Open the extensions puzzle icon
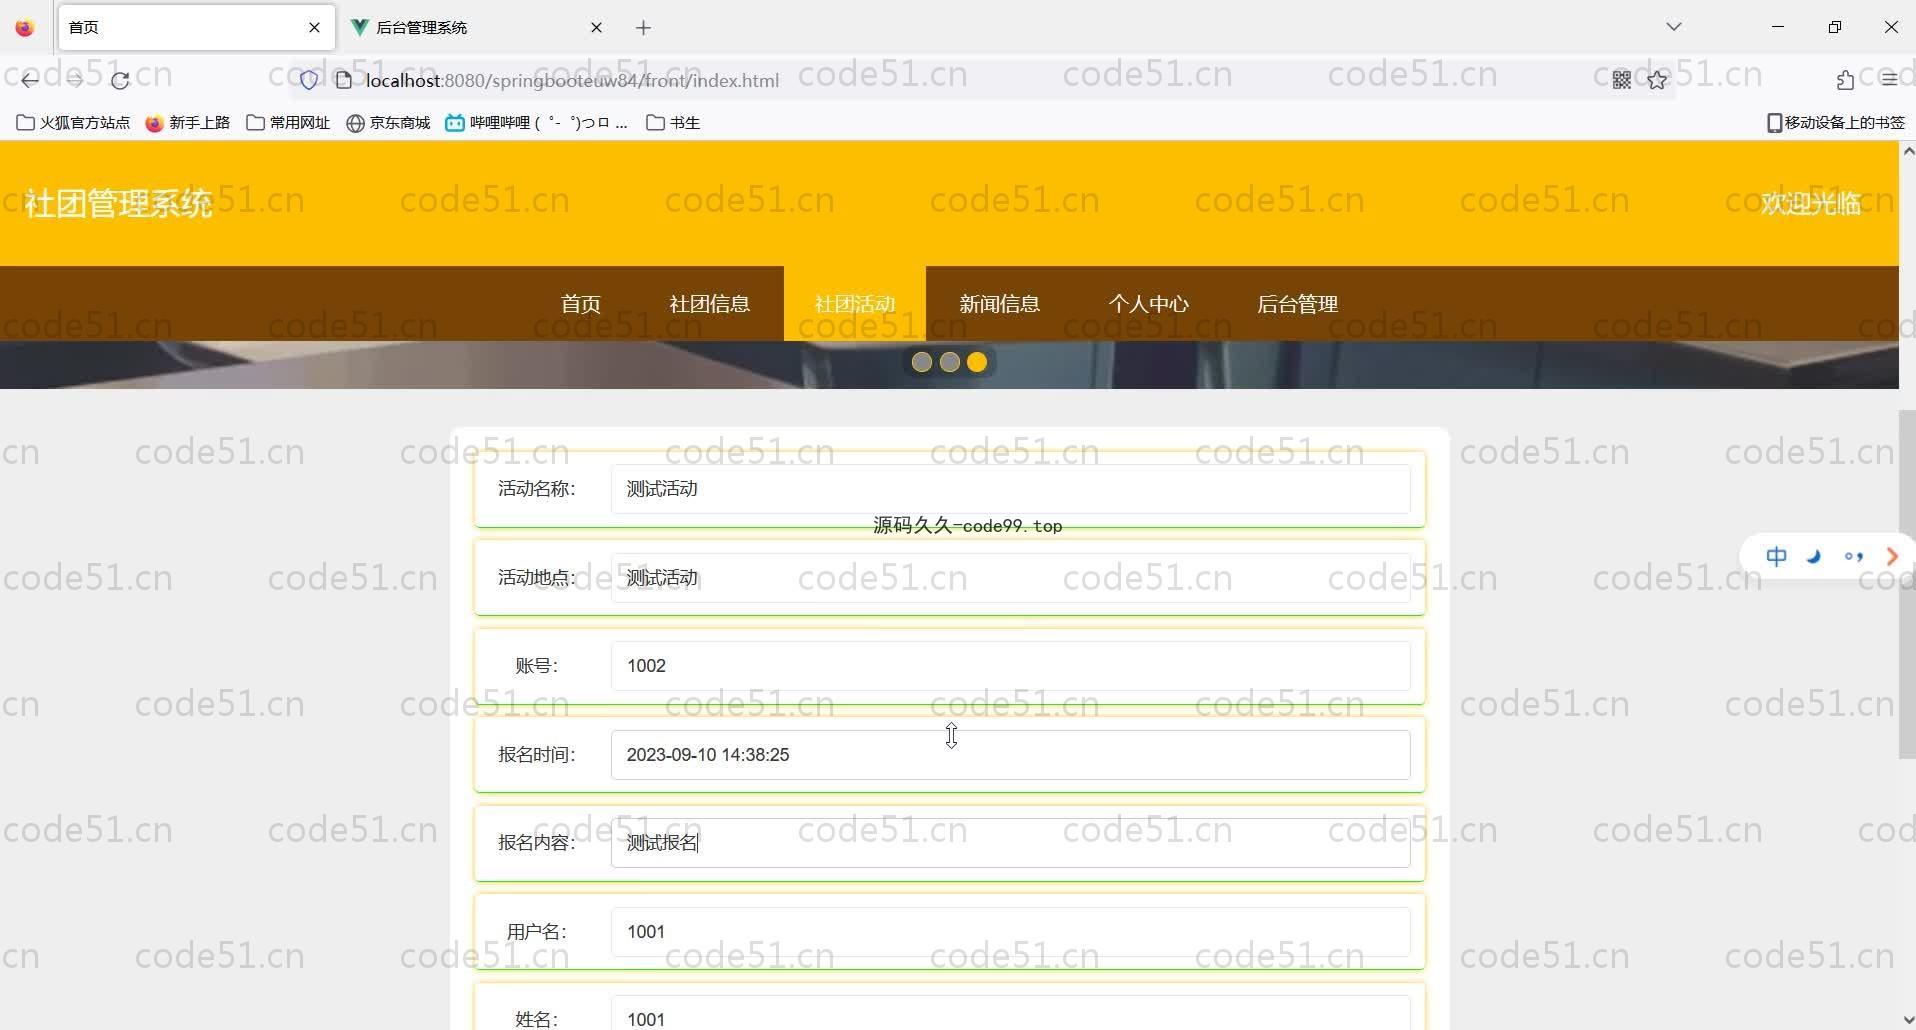The image size is (1916, 1030). tap(1845, 81)
